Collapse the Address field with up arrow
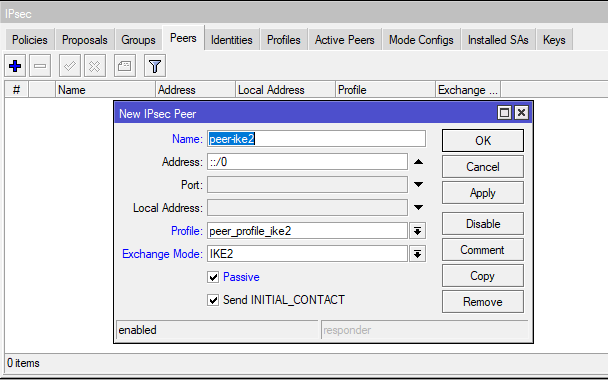Screen dimensions: 608x380 coord(418,162)
